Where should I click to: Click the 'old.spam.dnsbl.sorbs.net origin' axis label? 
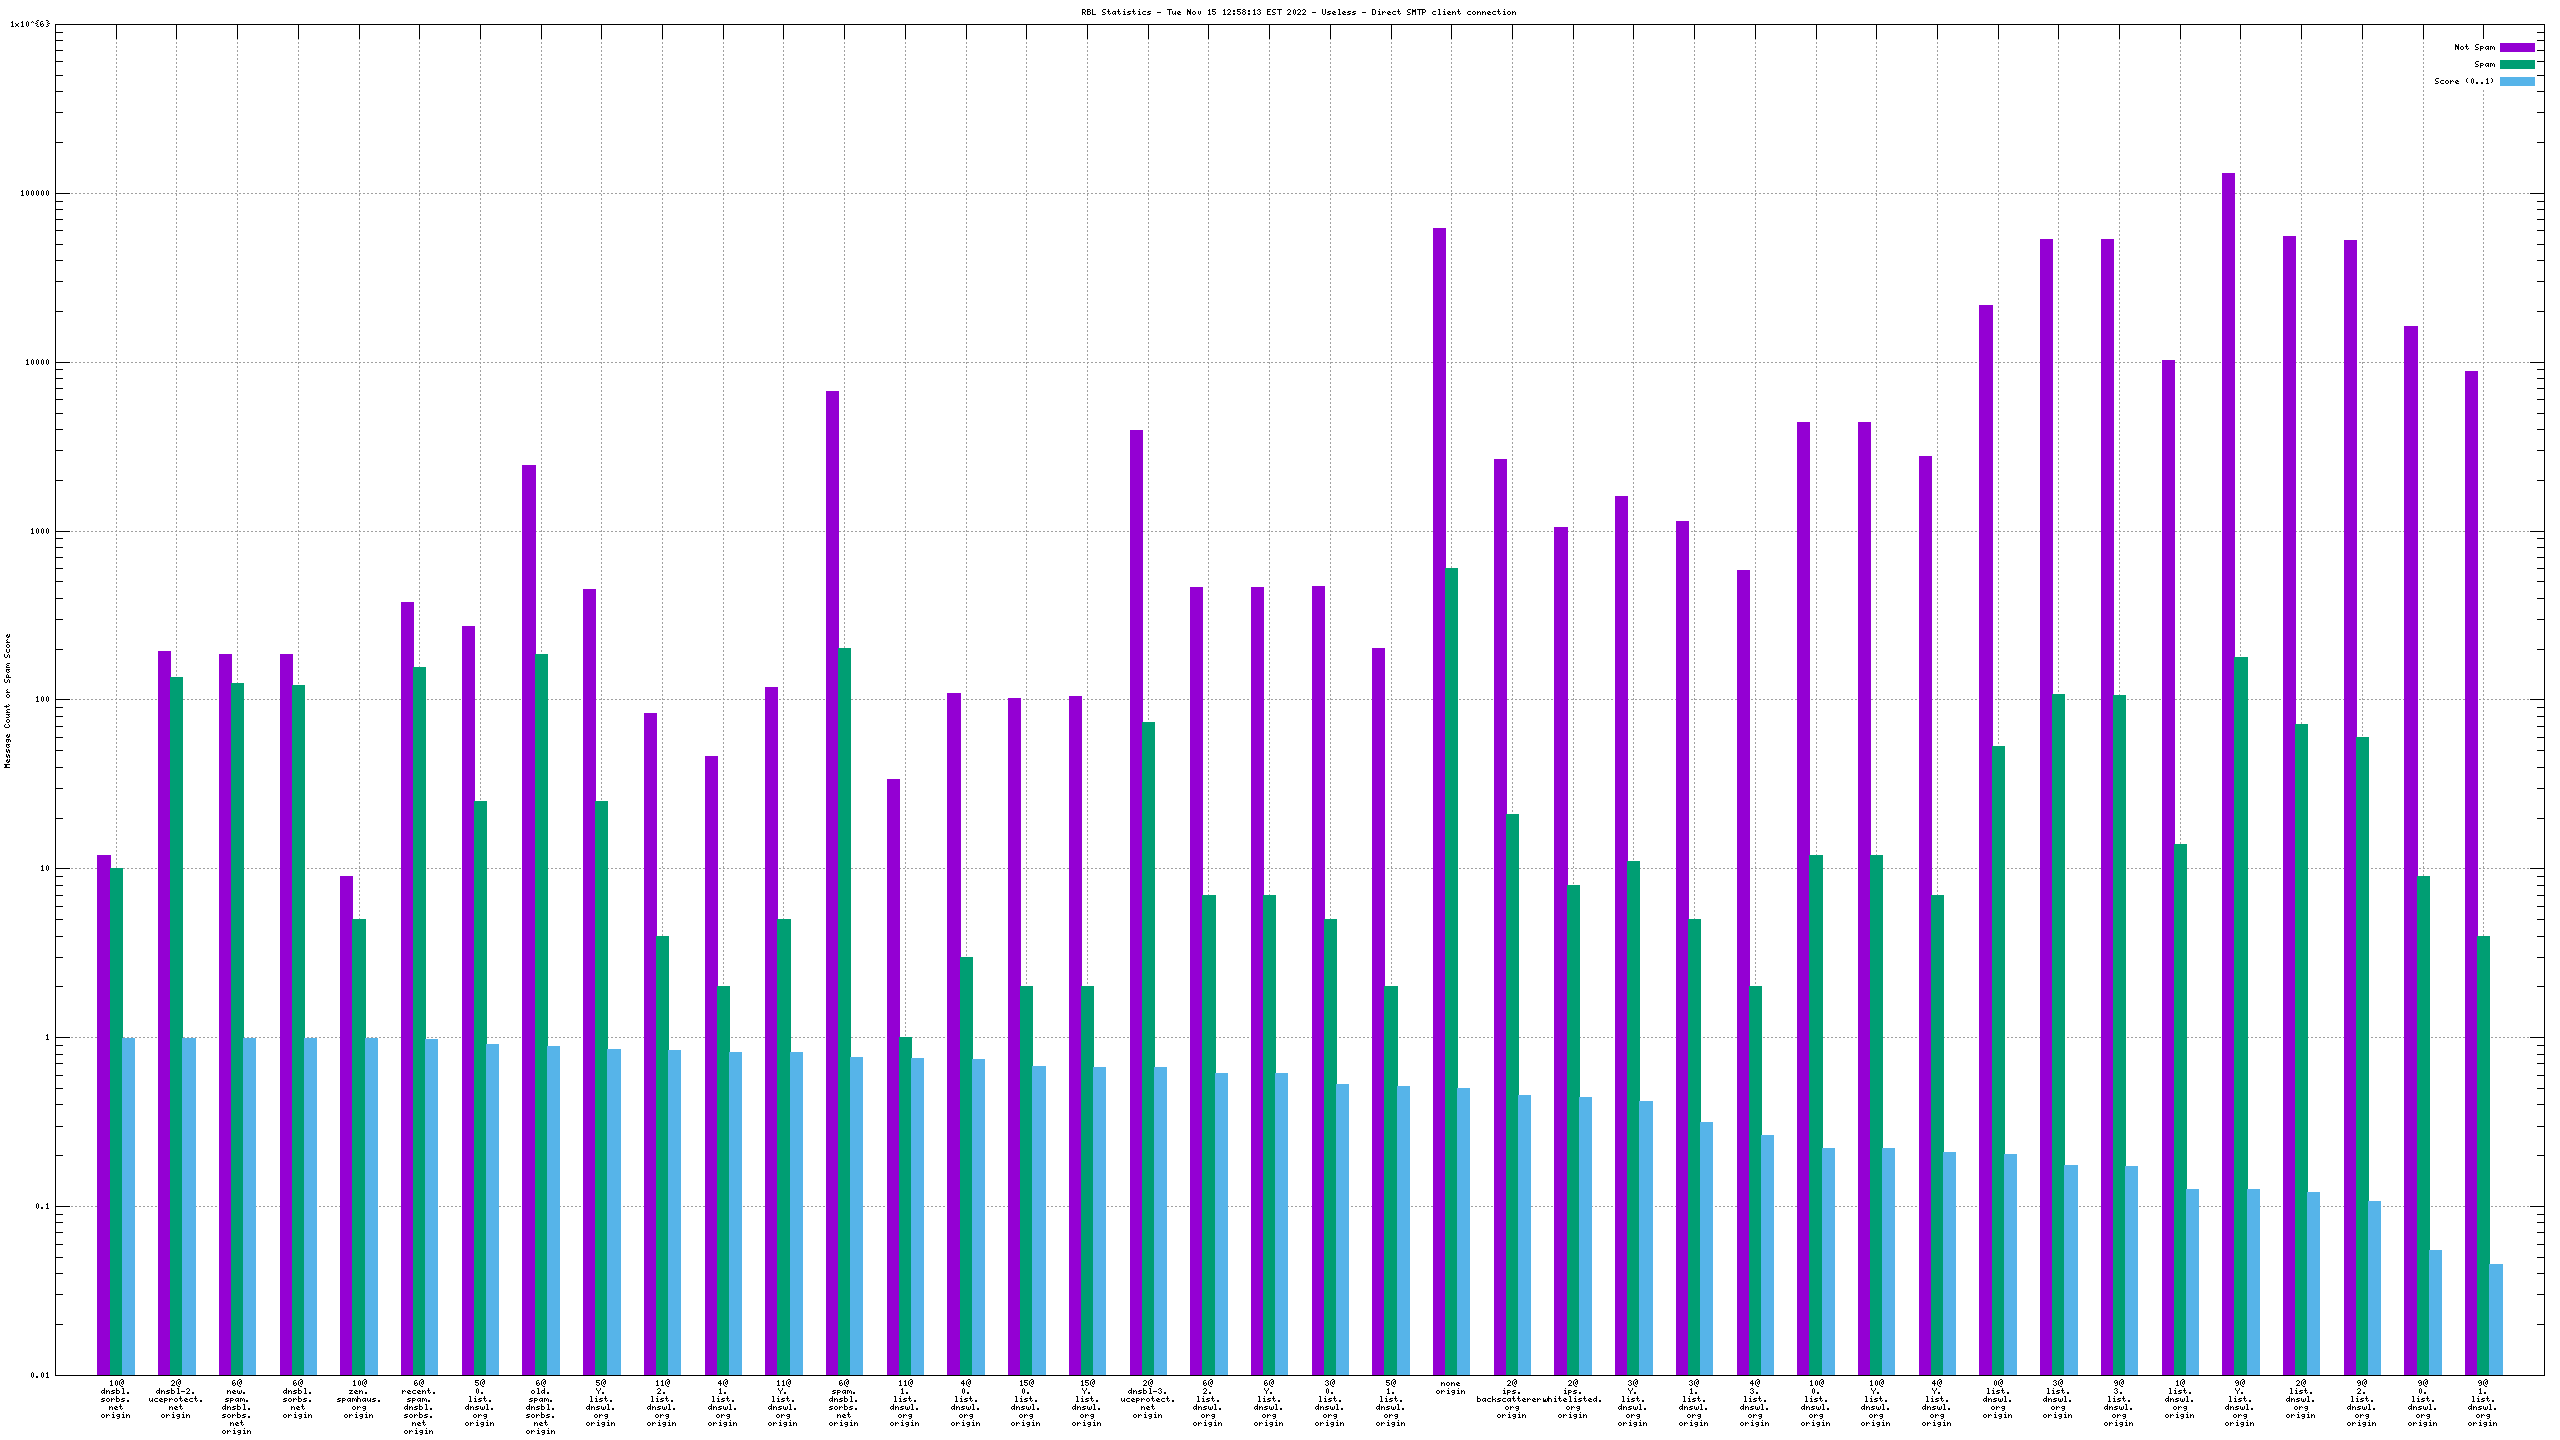point(540,1407)
